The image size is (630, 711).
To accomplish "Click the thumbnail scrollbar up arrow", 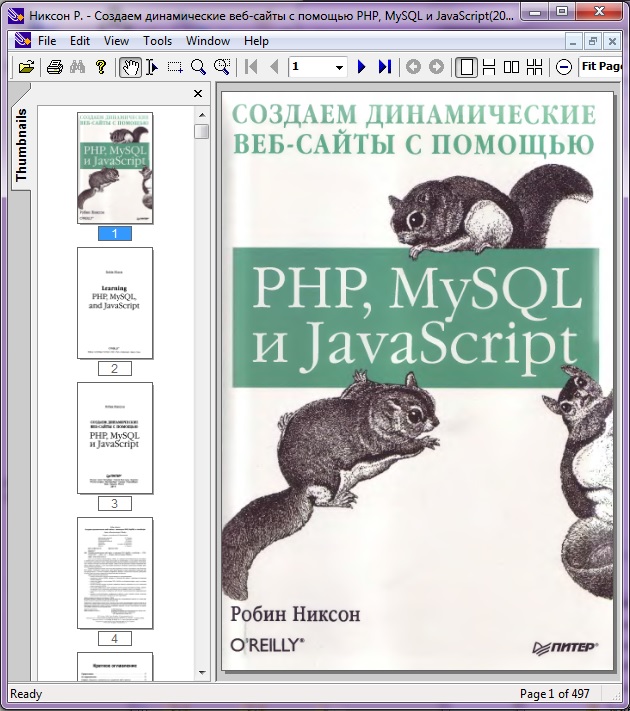I will click(x=202, y=115).
